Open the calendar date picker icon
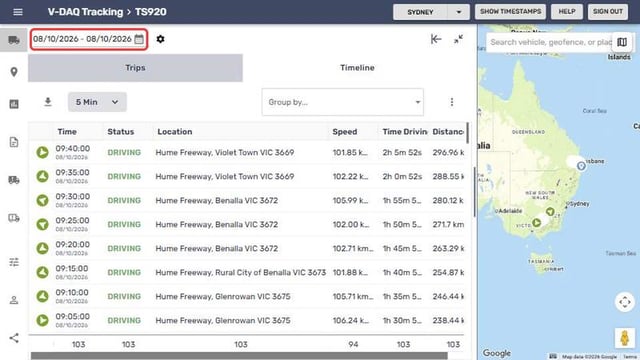The width and height of the screenshot is (640, 360). 139,39
